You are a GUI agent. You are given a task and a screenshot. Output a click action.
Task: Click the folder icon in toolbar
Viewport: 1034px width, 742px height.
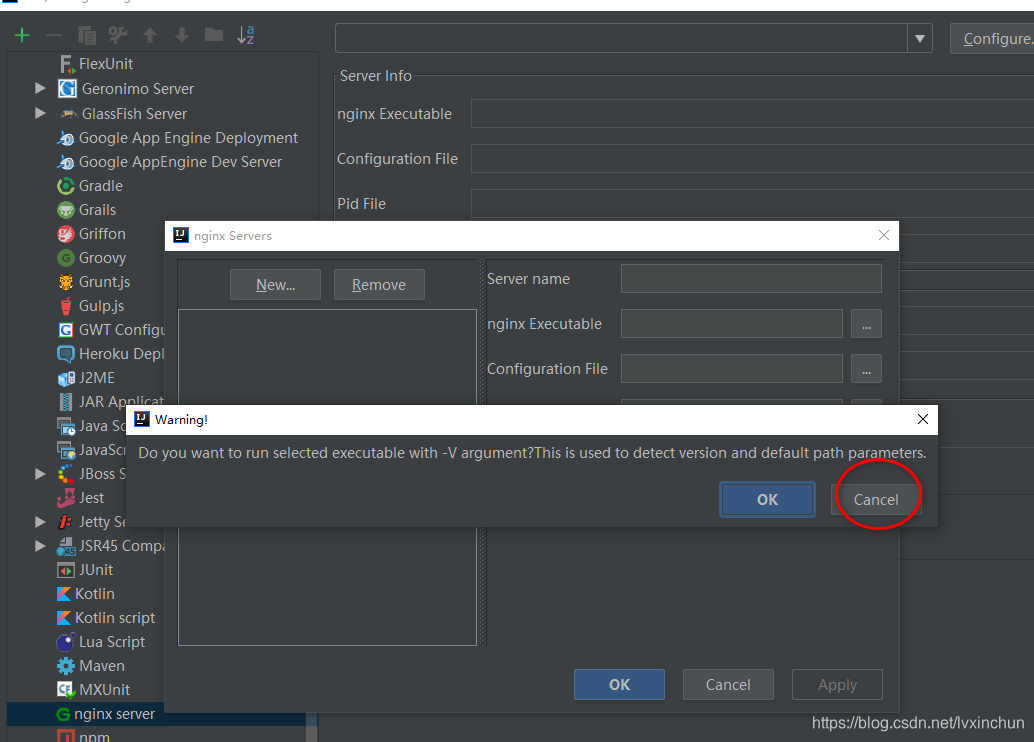[214, 34]
